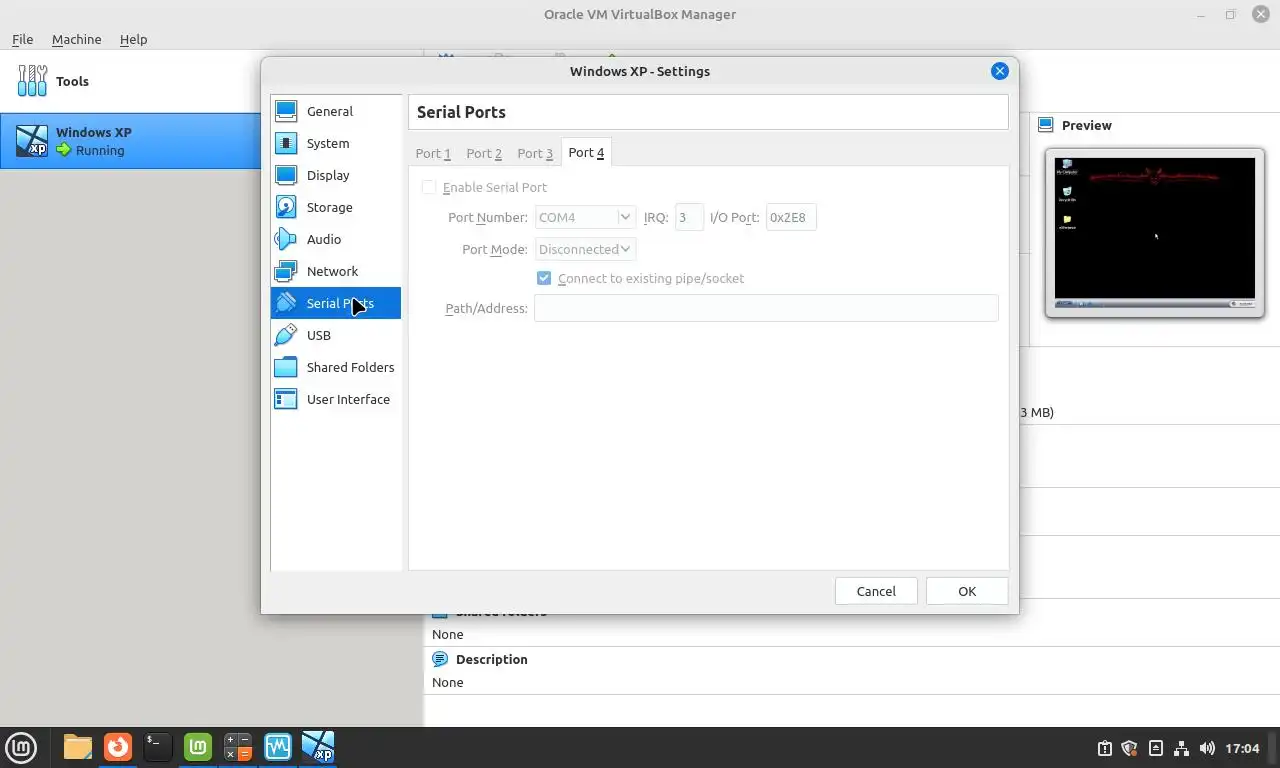Click the Description heading text
1280x768 pixels.
coord(492,659)
